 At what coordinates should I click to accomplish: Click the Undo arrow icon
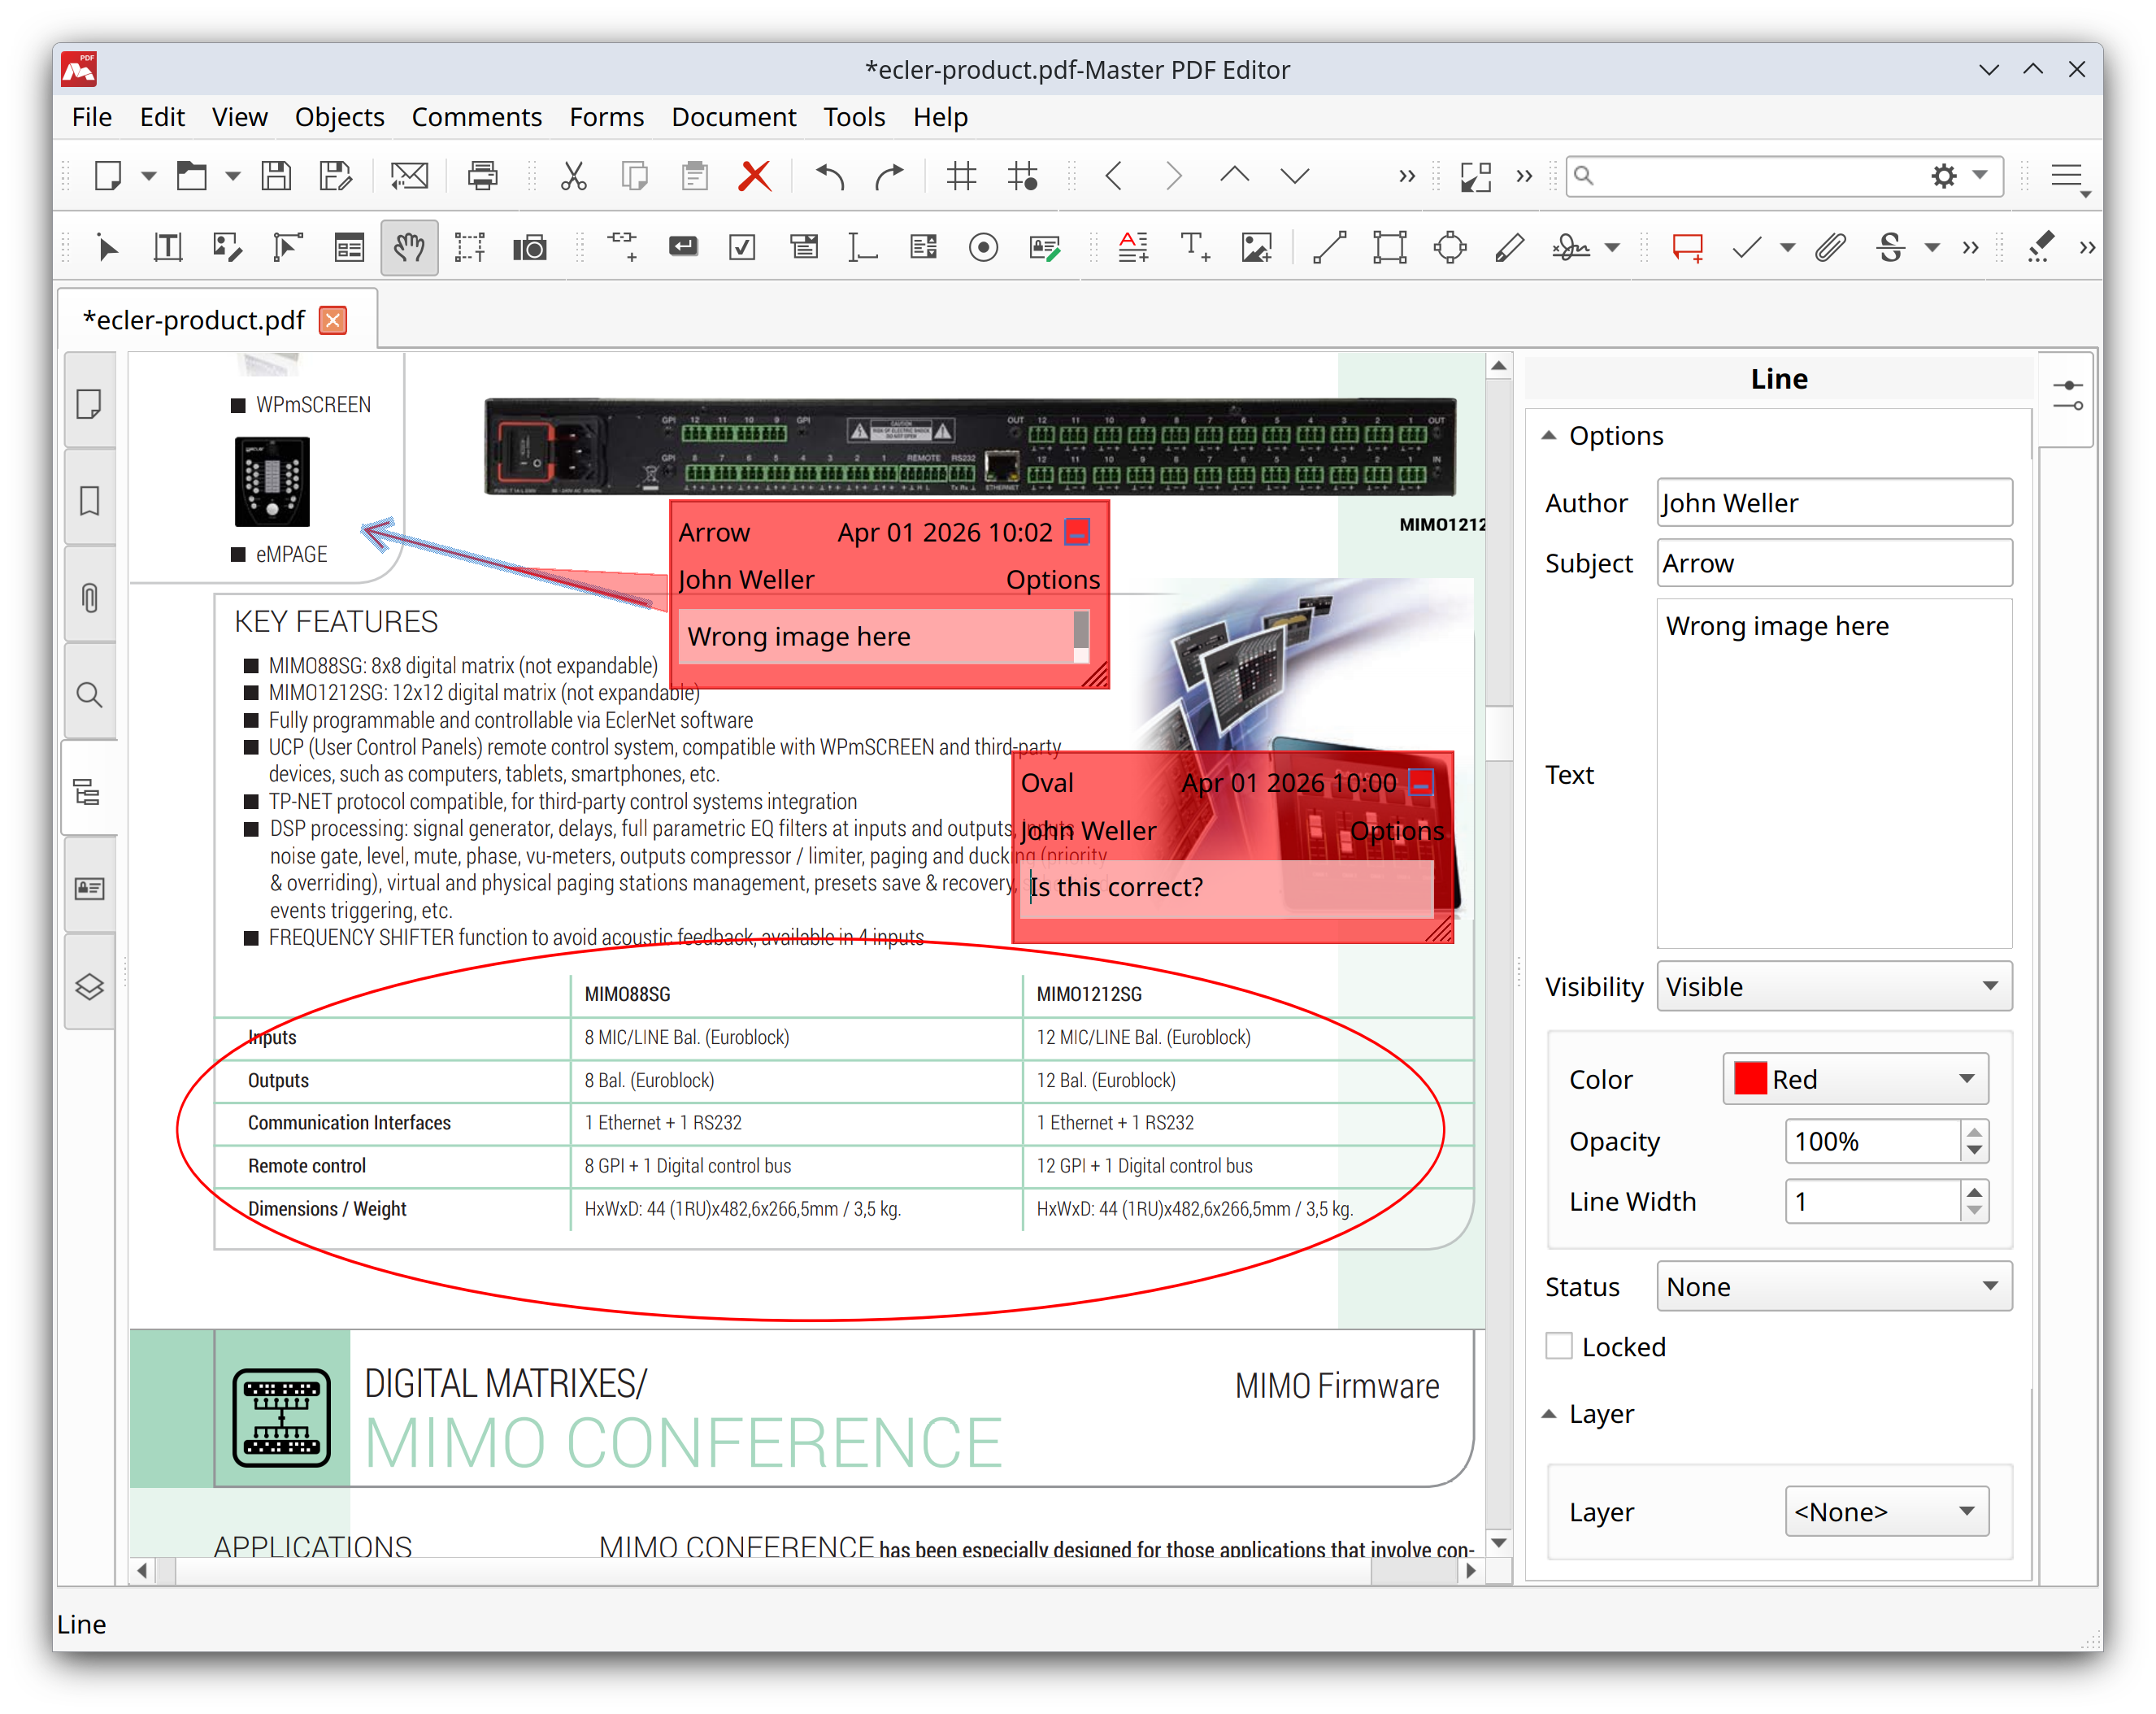point(829,176)
